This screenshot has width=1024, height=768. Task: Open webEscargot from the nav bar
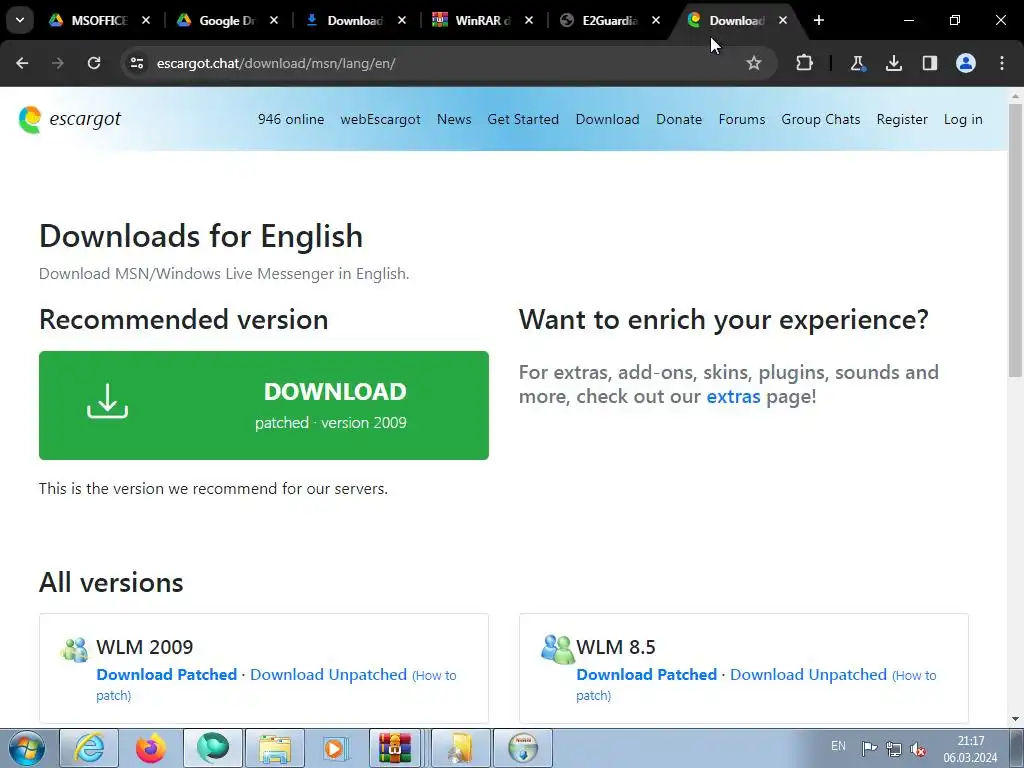click(x=380, y=120)
